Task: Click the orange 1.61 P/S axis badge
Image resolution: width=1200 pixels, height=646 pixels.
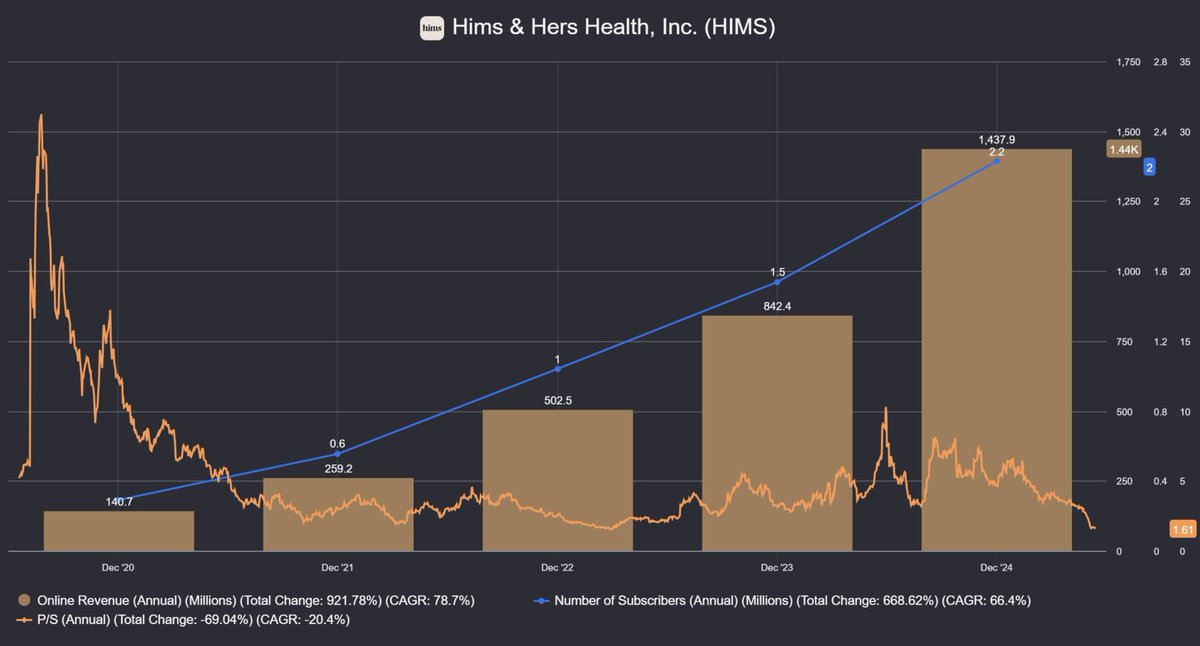Action: pos(1181,529)
